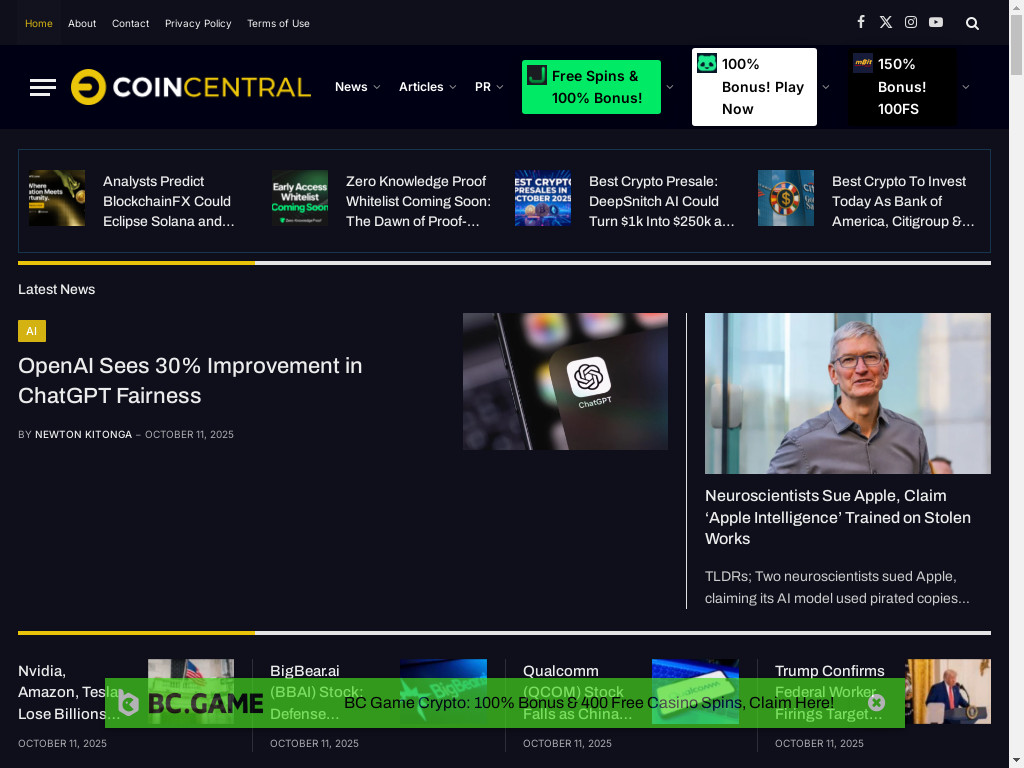Select the yellow AI category tag

(x=32, y=331)
